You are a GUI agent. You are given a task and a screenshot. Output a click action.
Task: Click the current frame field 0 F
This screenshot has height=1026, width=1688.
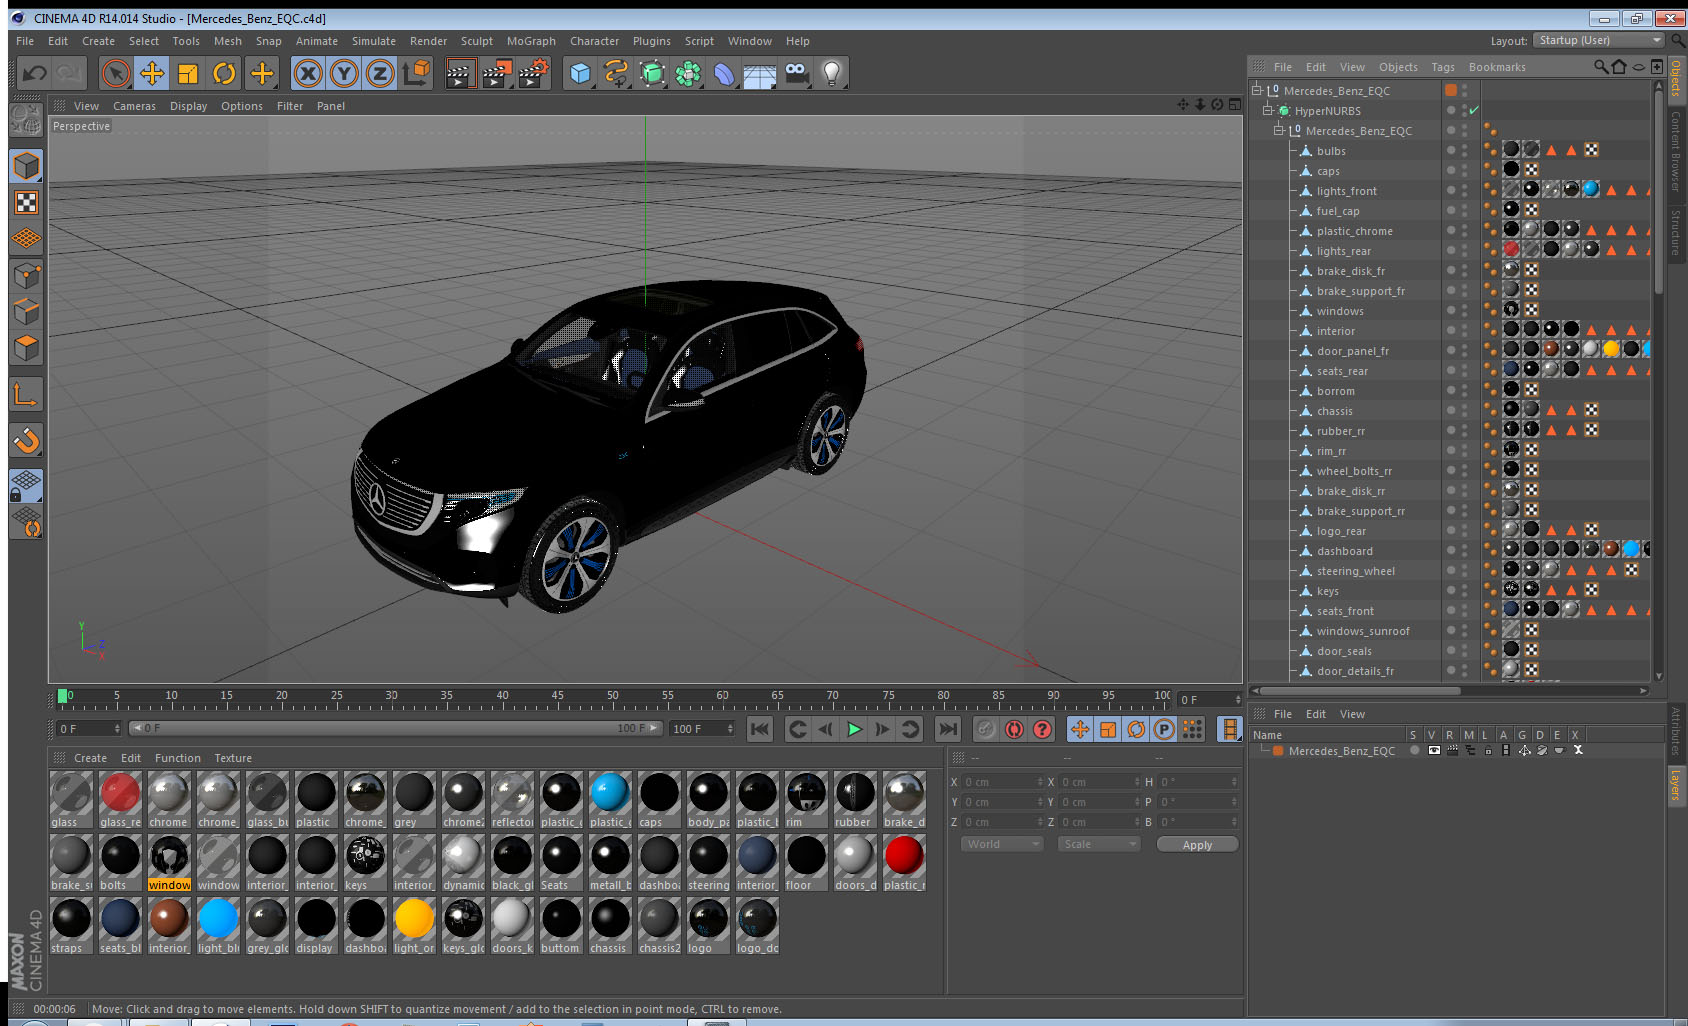[x=1209, y=699]
